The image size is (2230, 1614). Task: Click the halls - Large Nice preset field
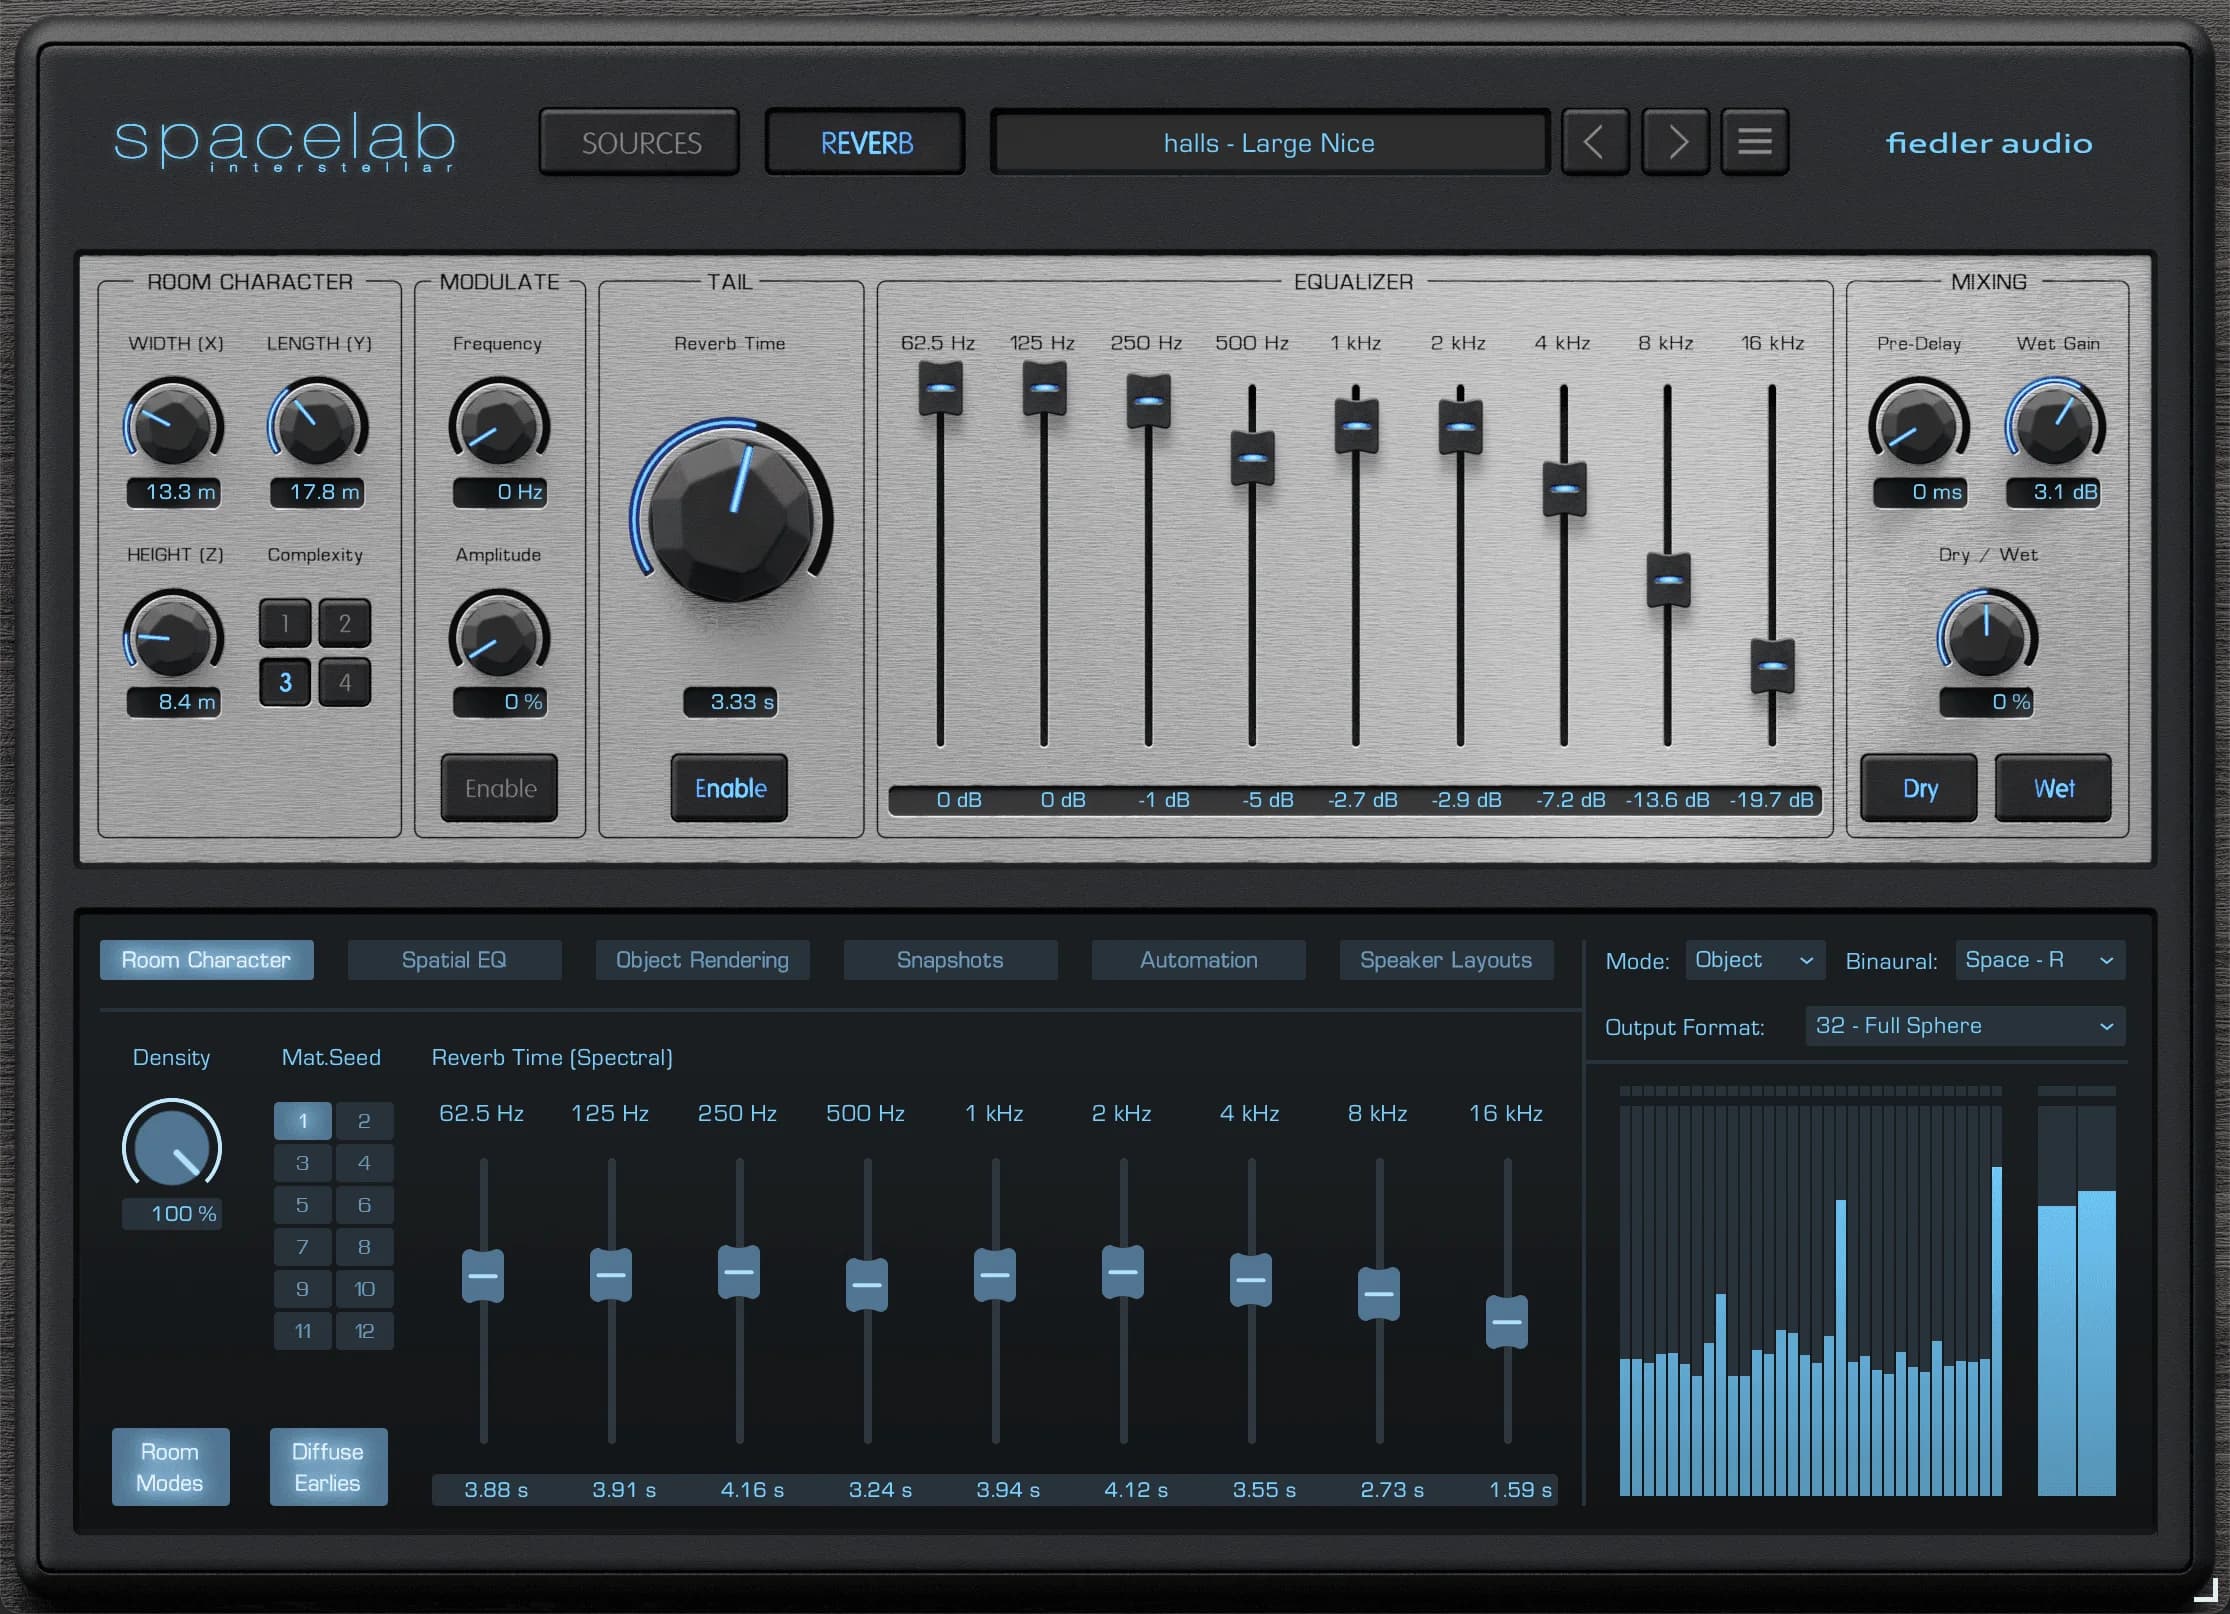pyautogui.click(x=1268, y=142)
